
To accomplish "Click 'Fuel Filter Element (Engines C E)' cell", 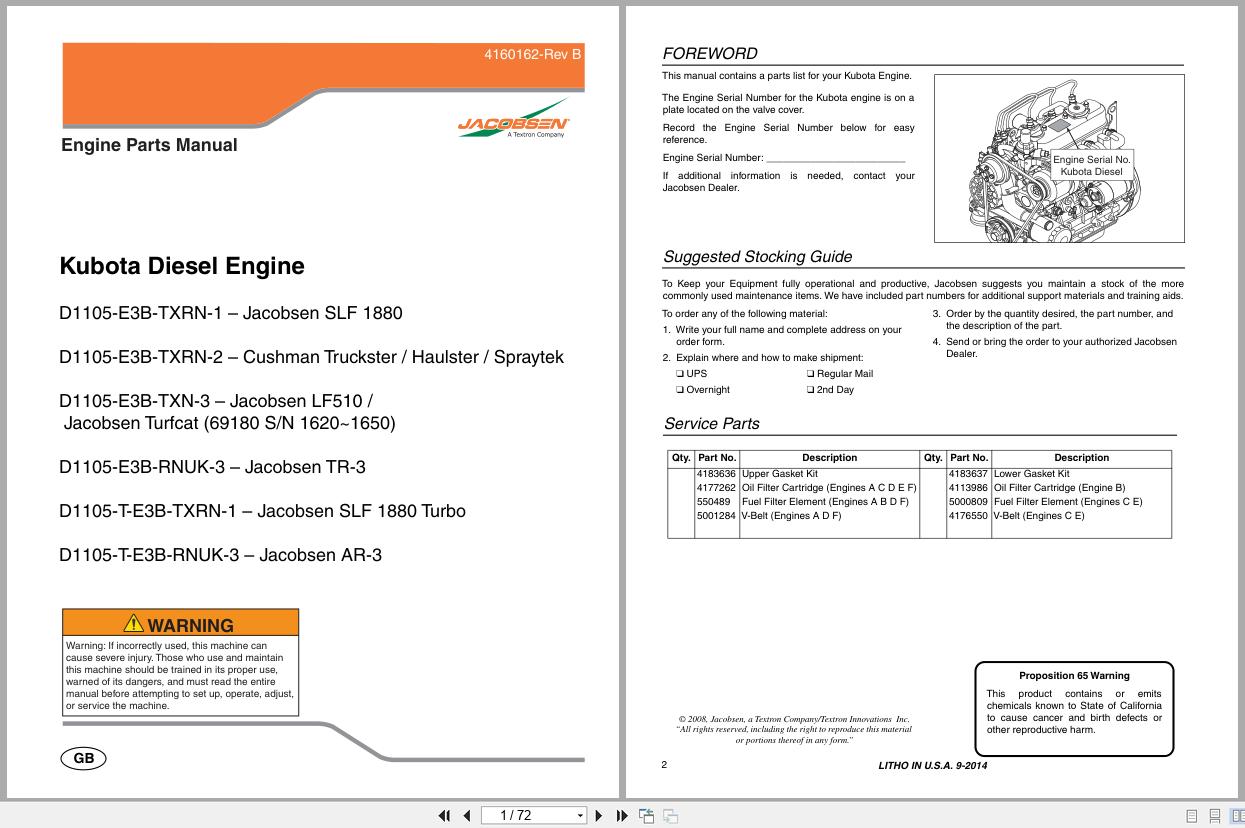I will click(1068, 502).
